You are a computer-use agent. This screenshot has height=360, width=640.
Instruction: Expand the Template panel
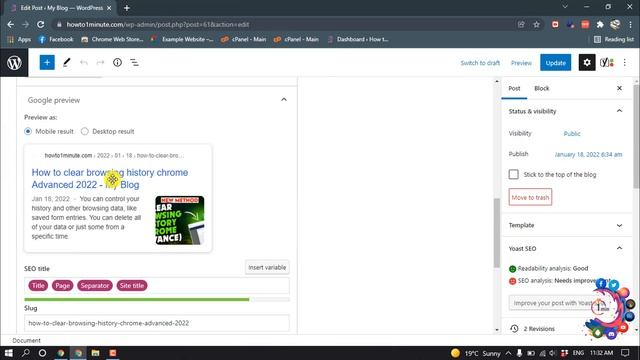(x=619, y=225)
